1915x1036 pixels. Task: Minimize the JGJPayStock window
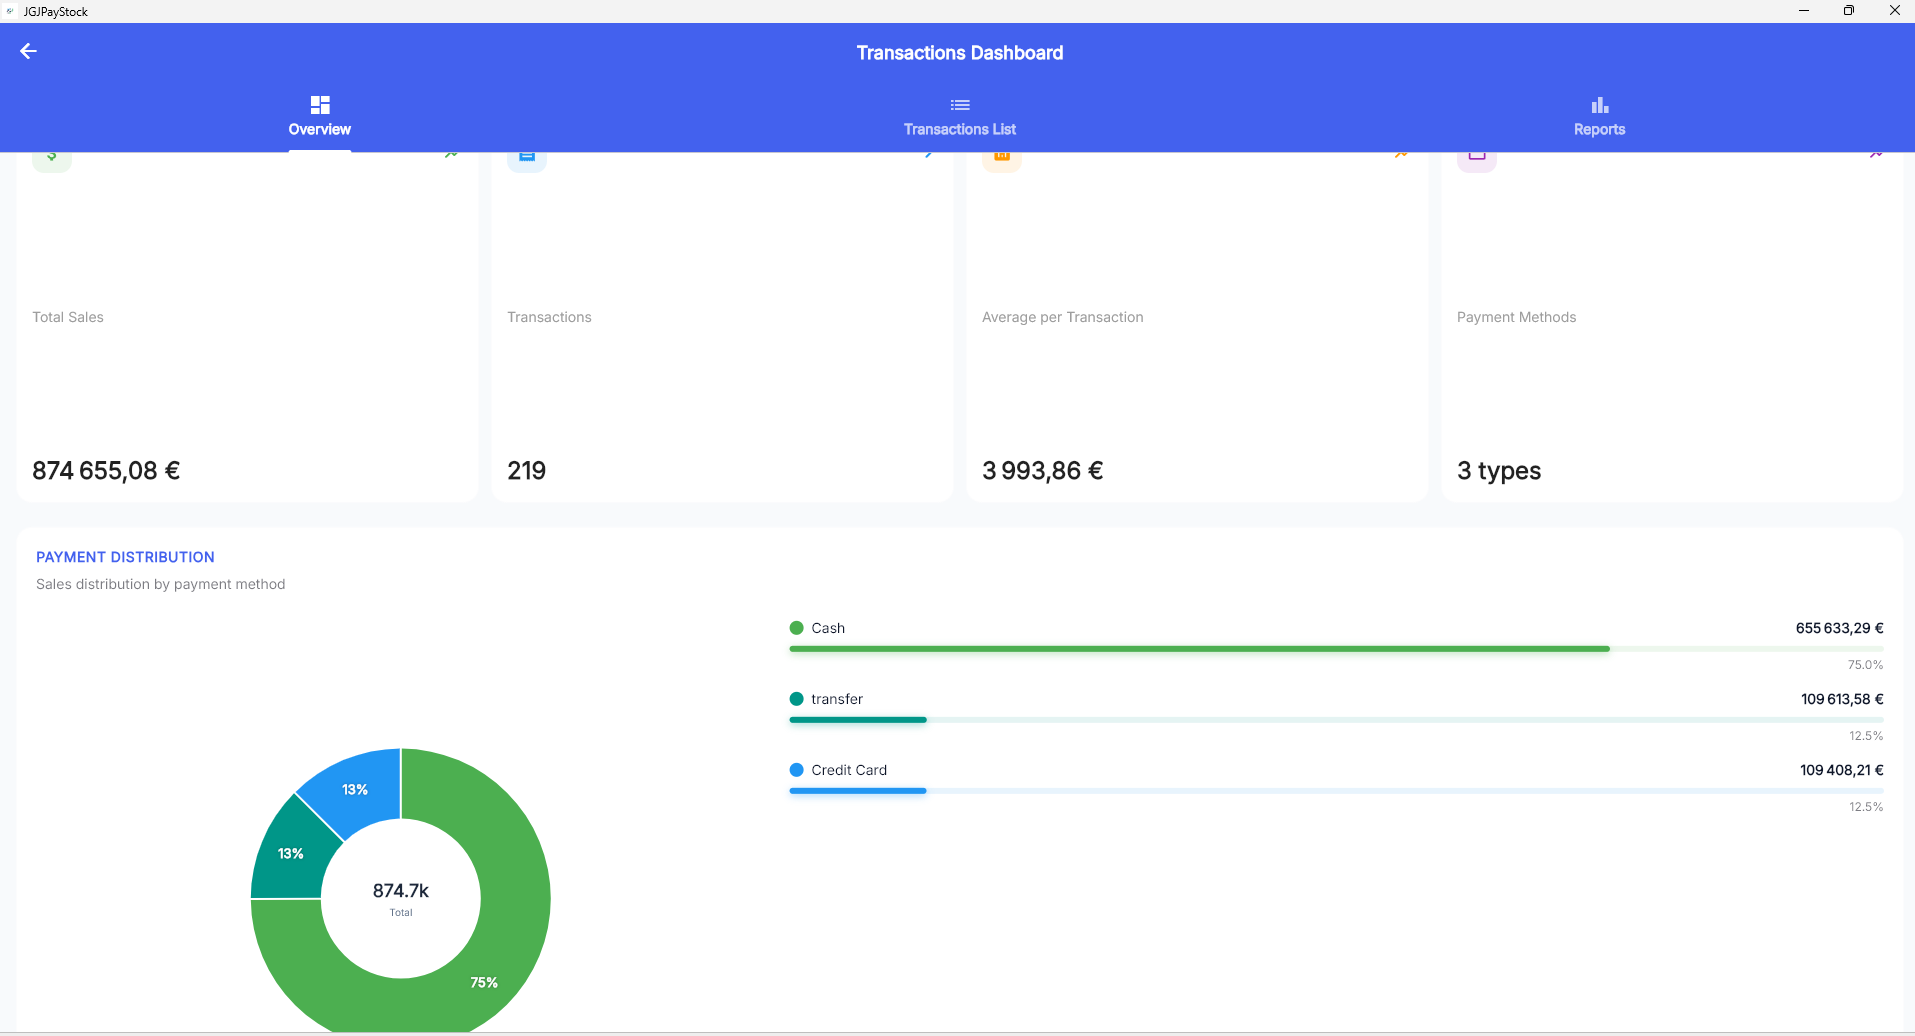point(1804,11)
